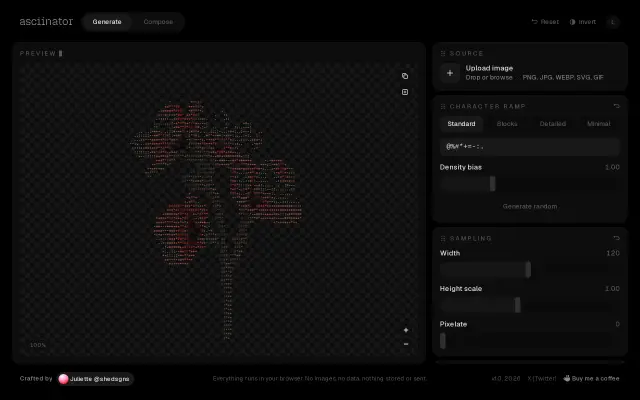The image size is (640, 400).
Task: Zoom in the preview with the plus icon
Action: coord(406,330)
